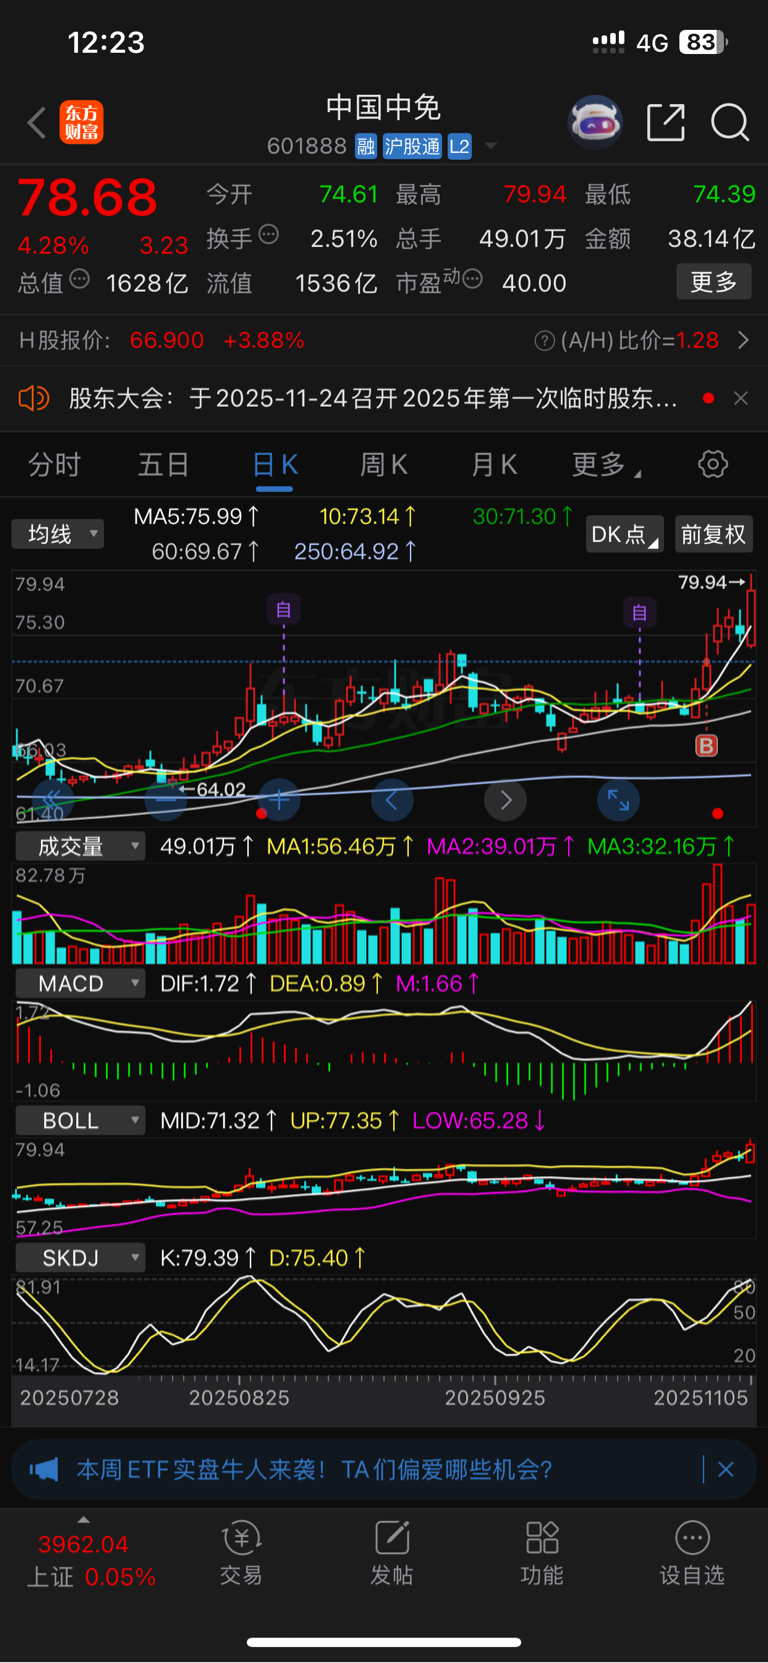Tap the left 自 marker on chart
This screenshot has height=1663, width=768.
point(284,610)
